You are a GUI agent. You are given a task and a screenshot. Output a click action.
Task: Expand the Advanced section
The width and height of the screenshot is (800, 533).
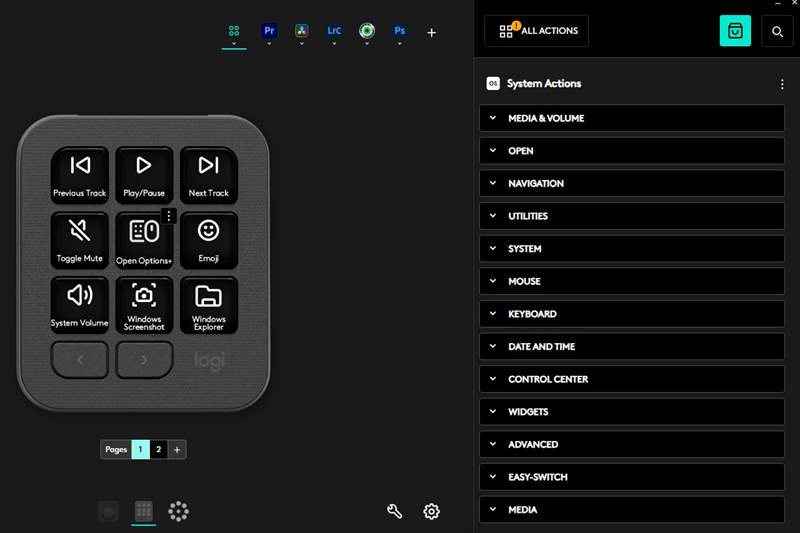point(632,445)
